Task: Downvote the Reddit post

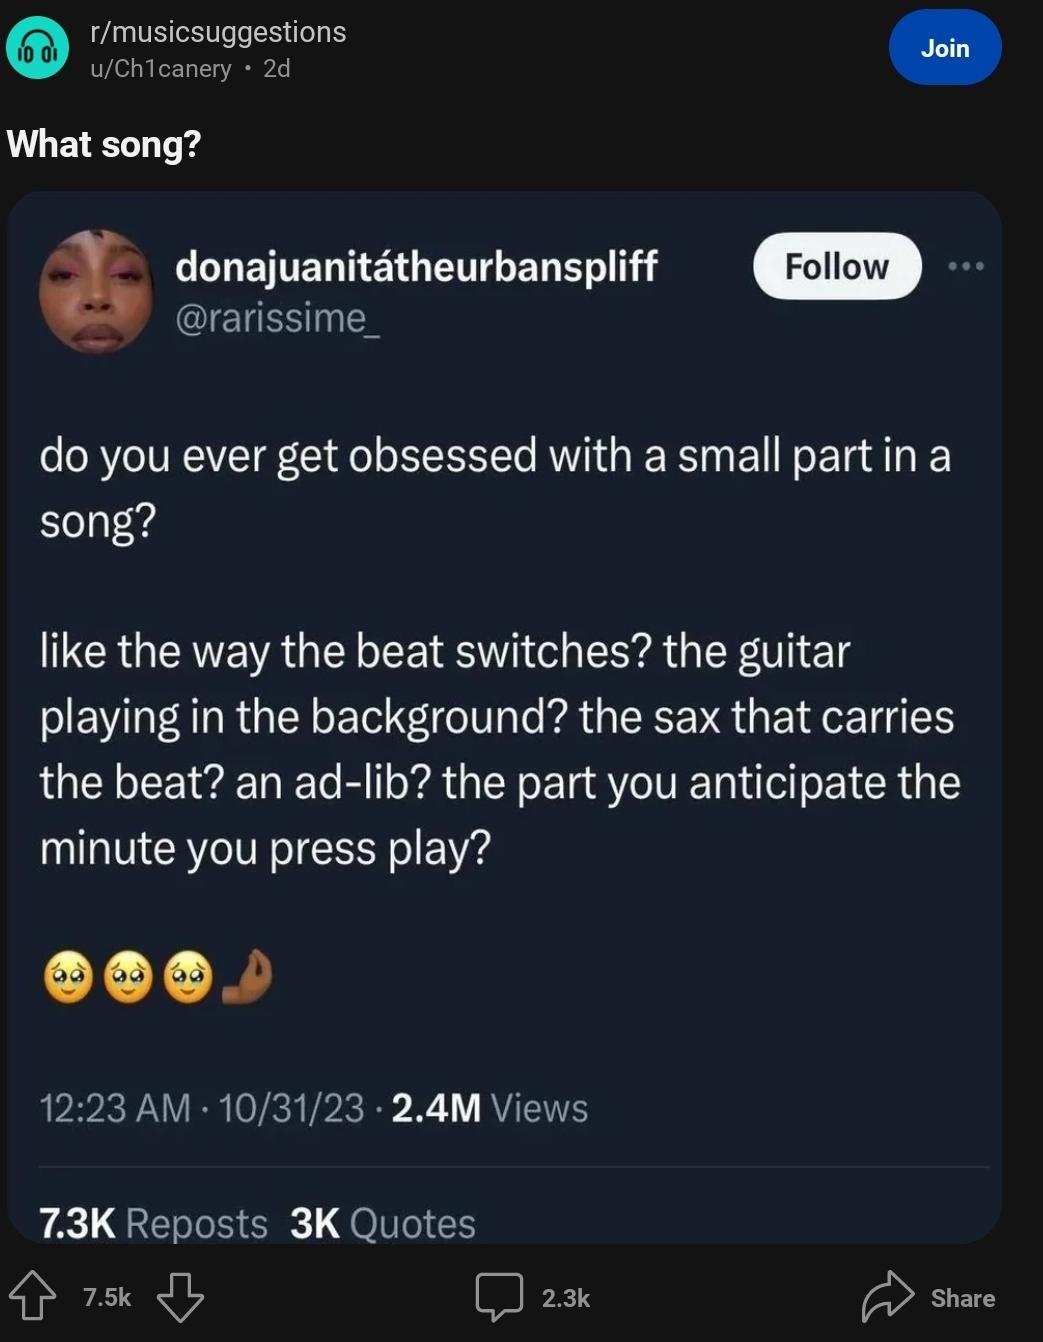Action: pyautogui.click(x=180, y=1296)
